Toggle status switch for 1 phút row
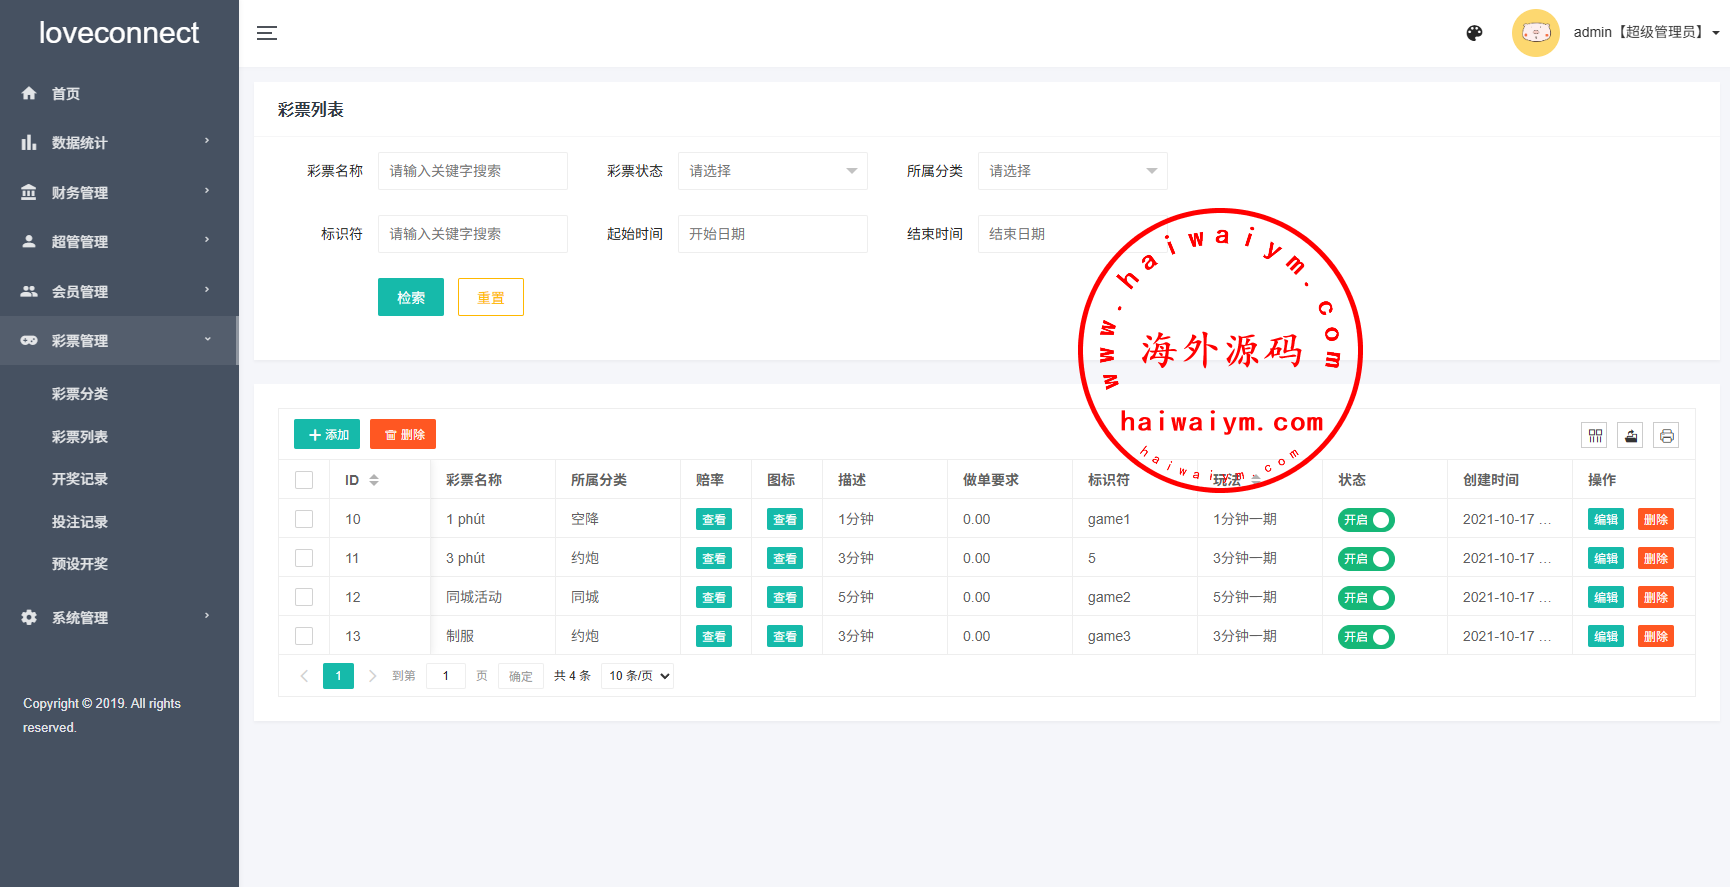Screen dimensions: 1730x887 (x=1366, y=520)
